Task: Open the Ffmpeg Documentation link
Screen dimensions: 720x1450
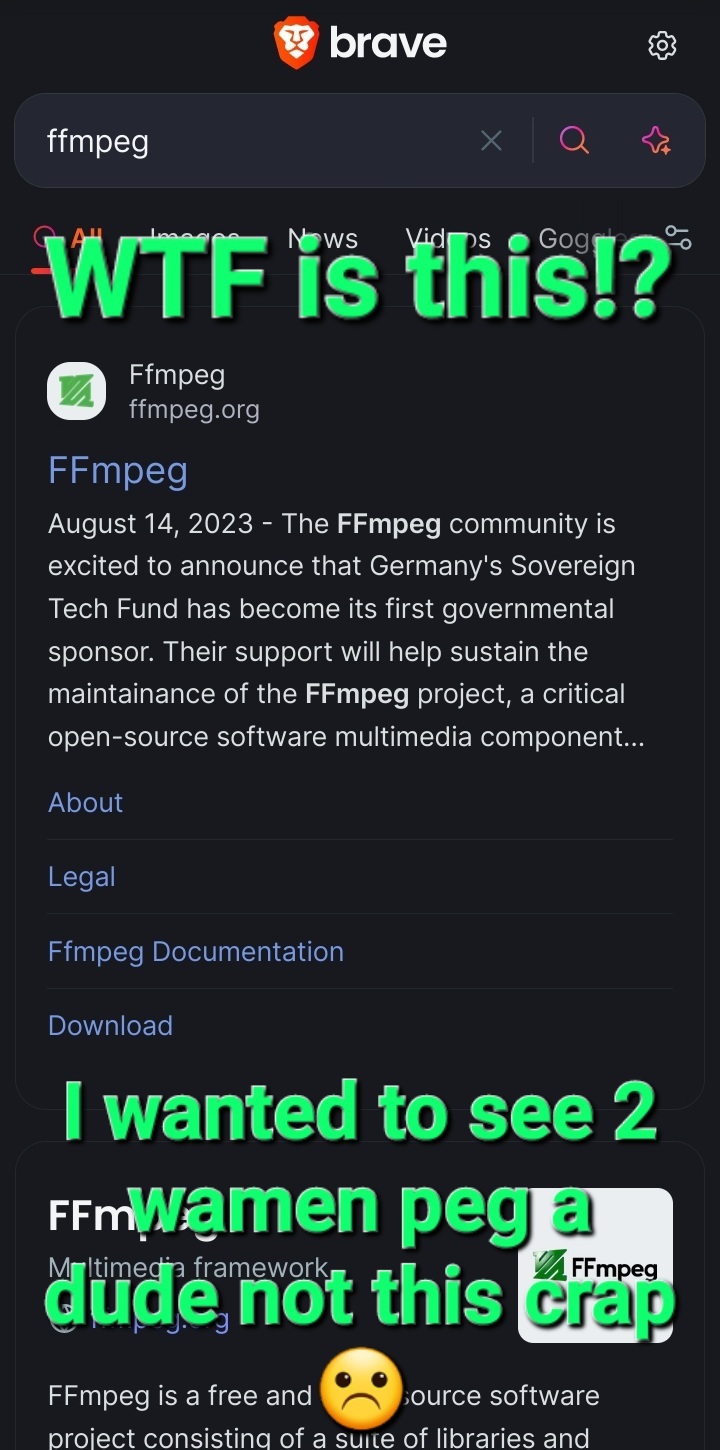Action: pyautogui.click(x=196, y=952)
